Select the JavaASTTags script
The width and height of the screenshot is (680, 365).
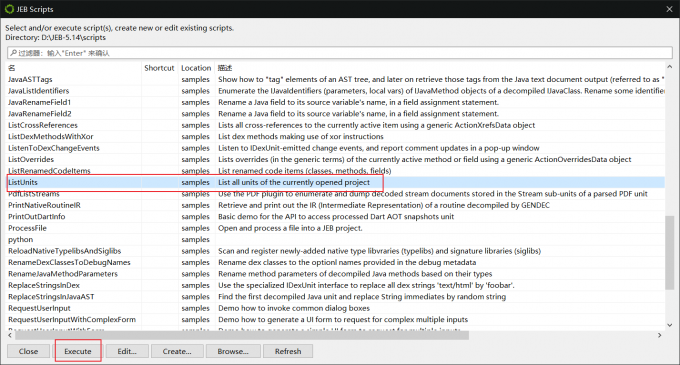[x=30, y=79]
